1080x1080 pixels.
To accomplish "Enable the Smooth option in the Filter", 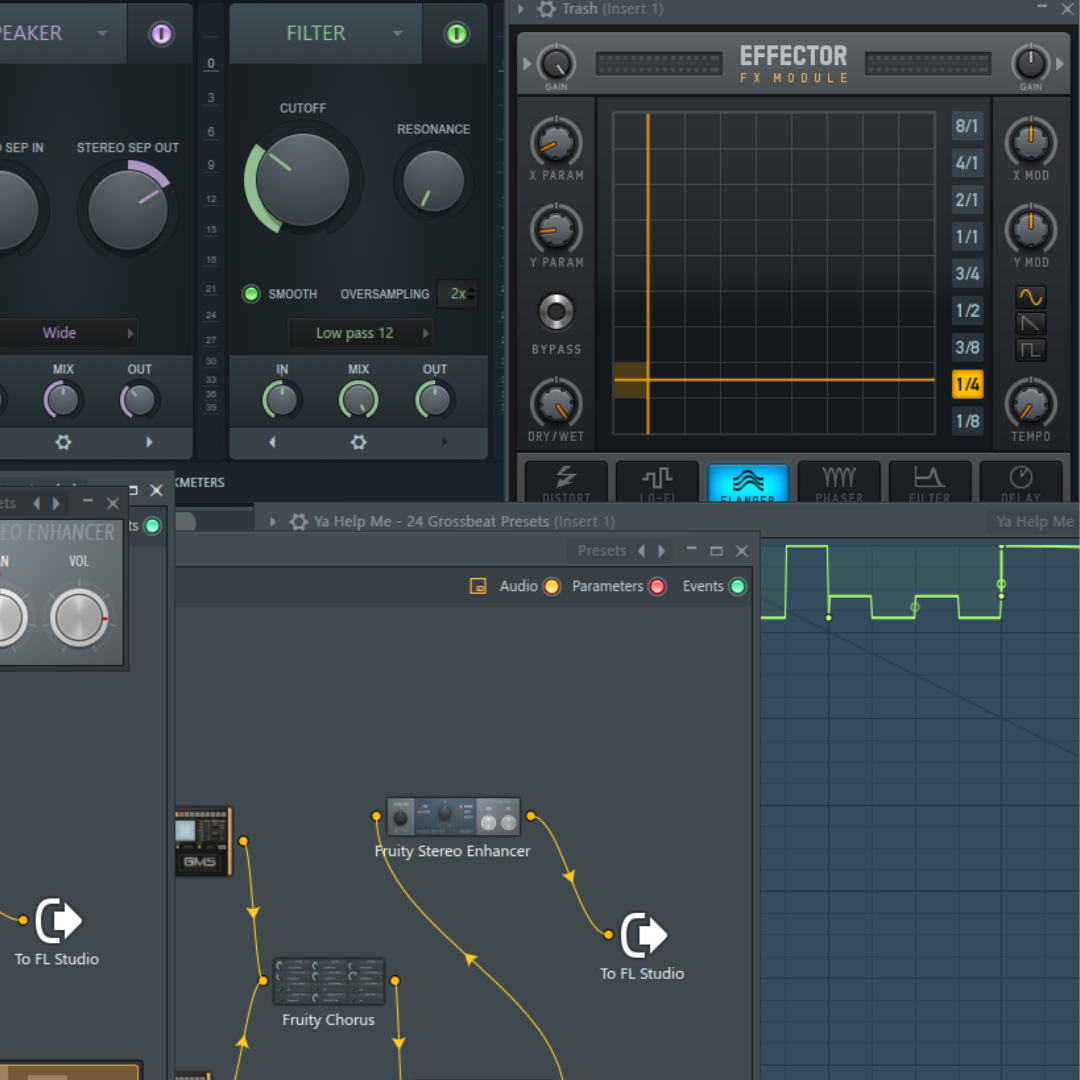I will [x=251, y=294].
